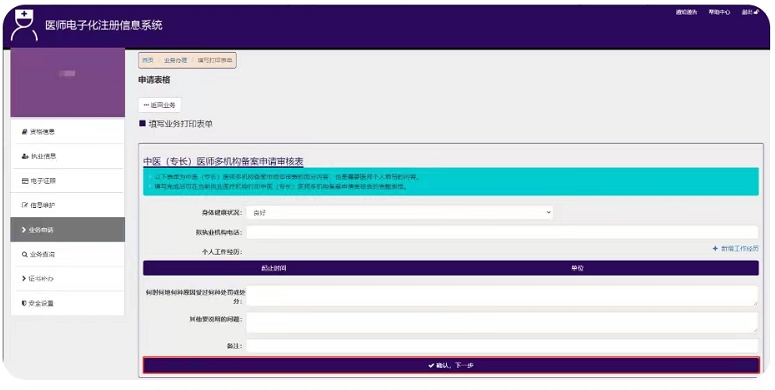Open 执业信息 in the sidebar

pyautogui.click(x=67, y=156)
